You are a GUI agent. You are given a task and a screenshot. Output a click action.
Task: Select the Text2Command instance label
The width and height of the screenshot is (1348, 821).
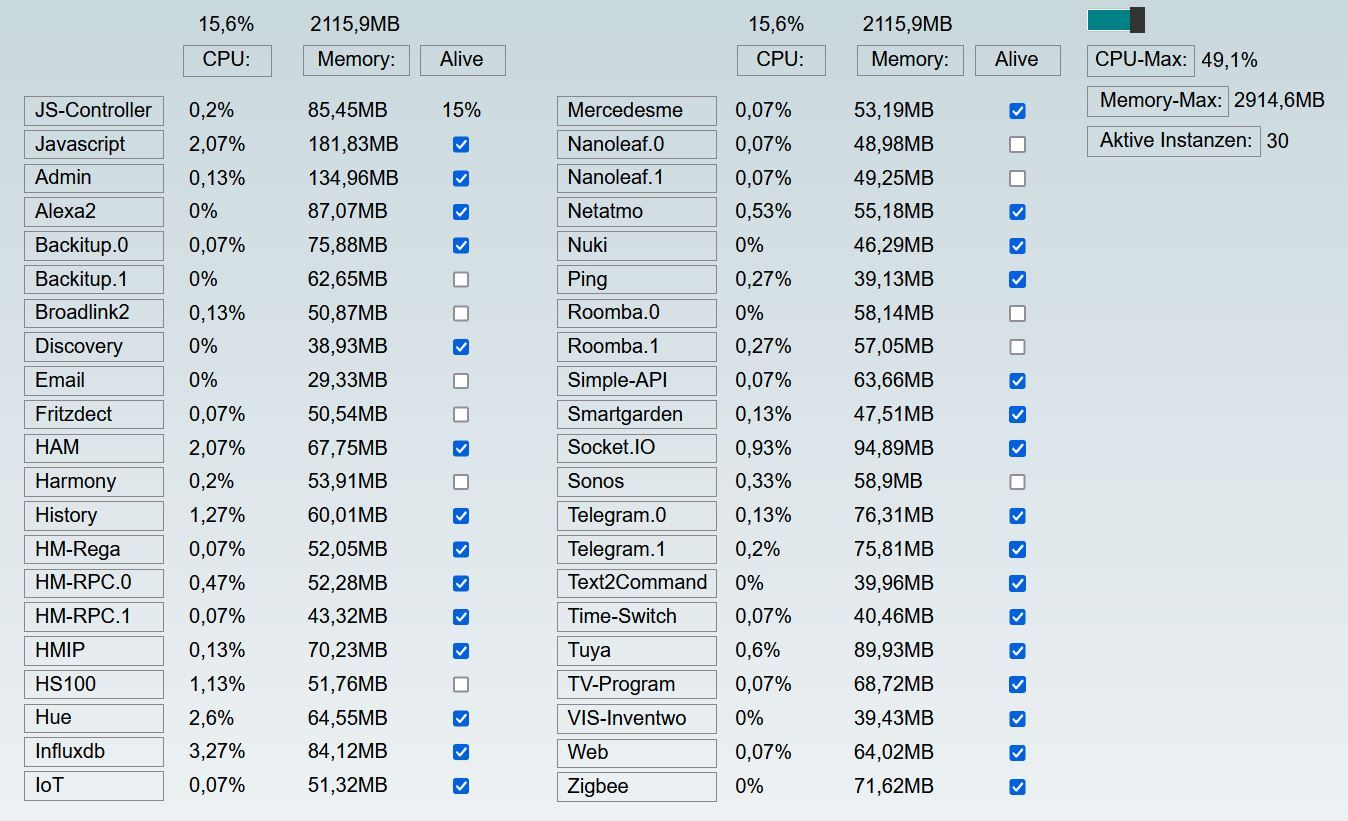coord(636,583)
